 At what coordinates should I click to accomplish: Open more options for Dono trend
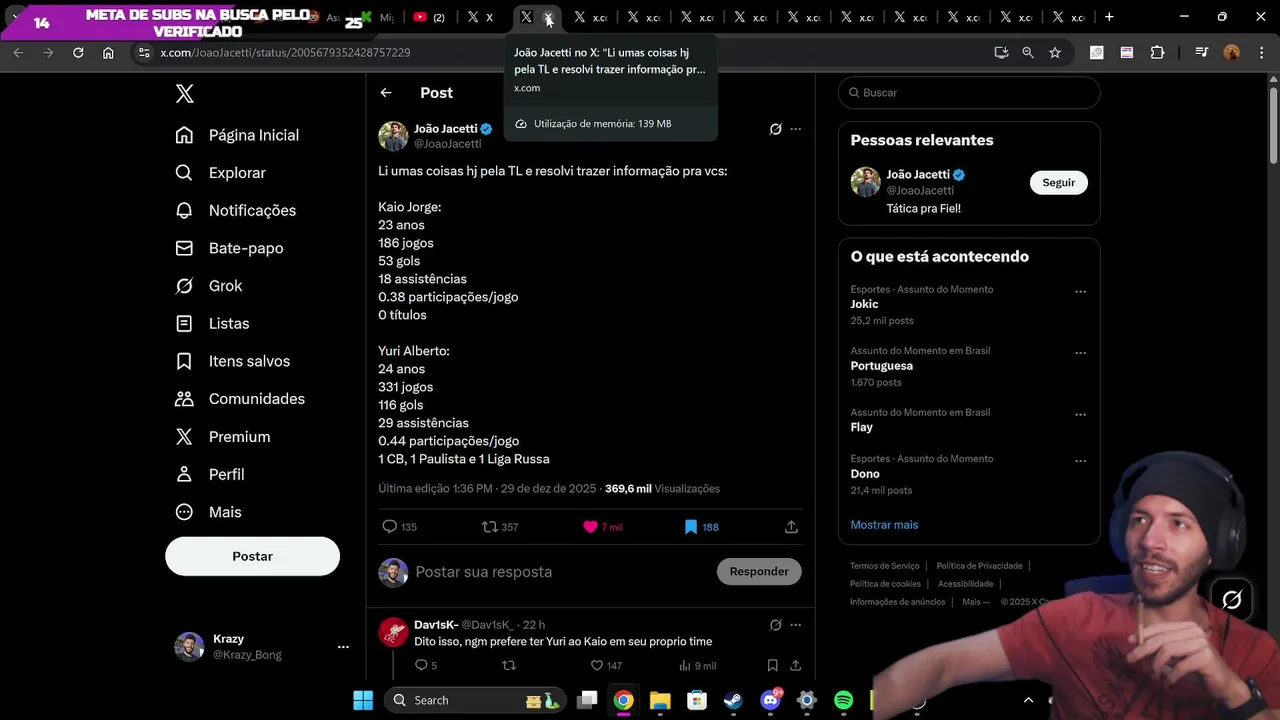pos(1080,462)
